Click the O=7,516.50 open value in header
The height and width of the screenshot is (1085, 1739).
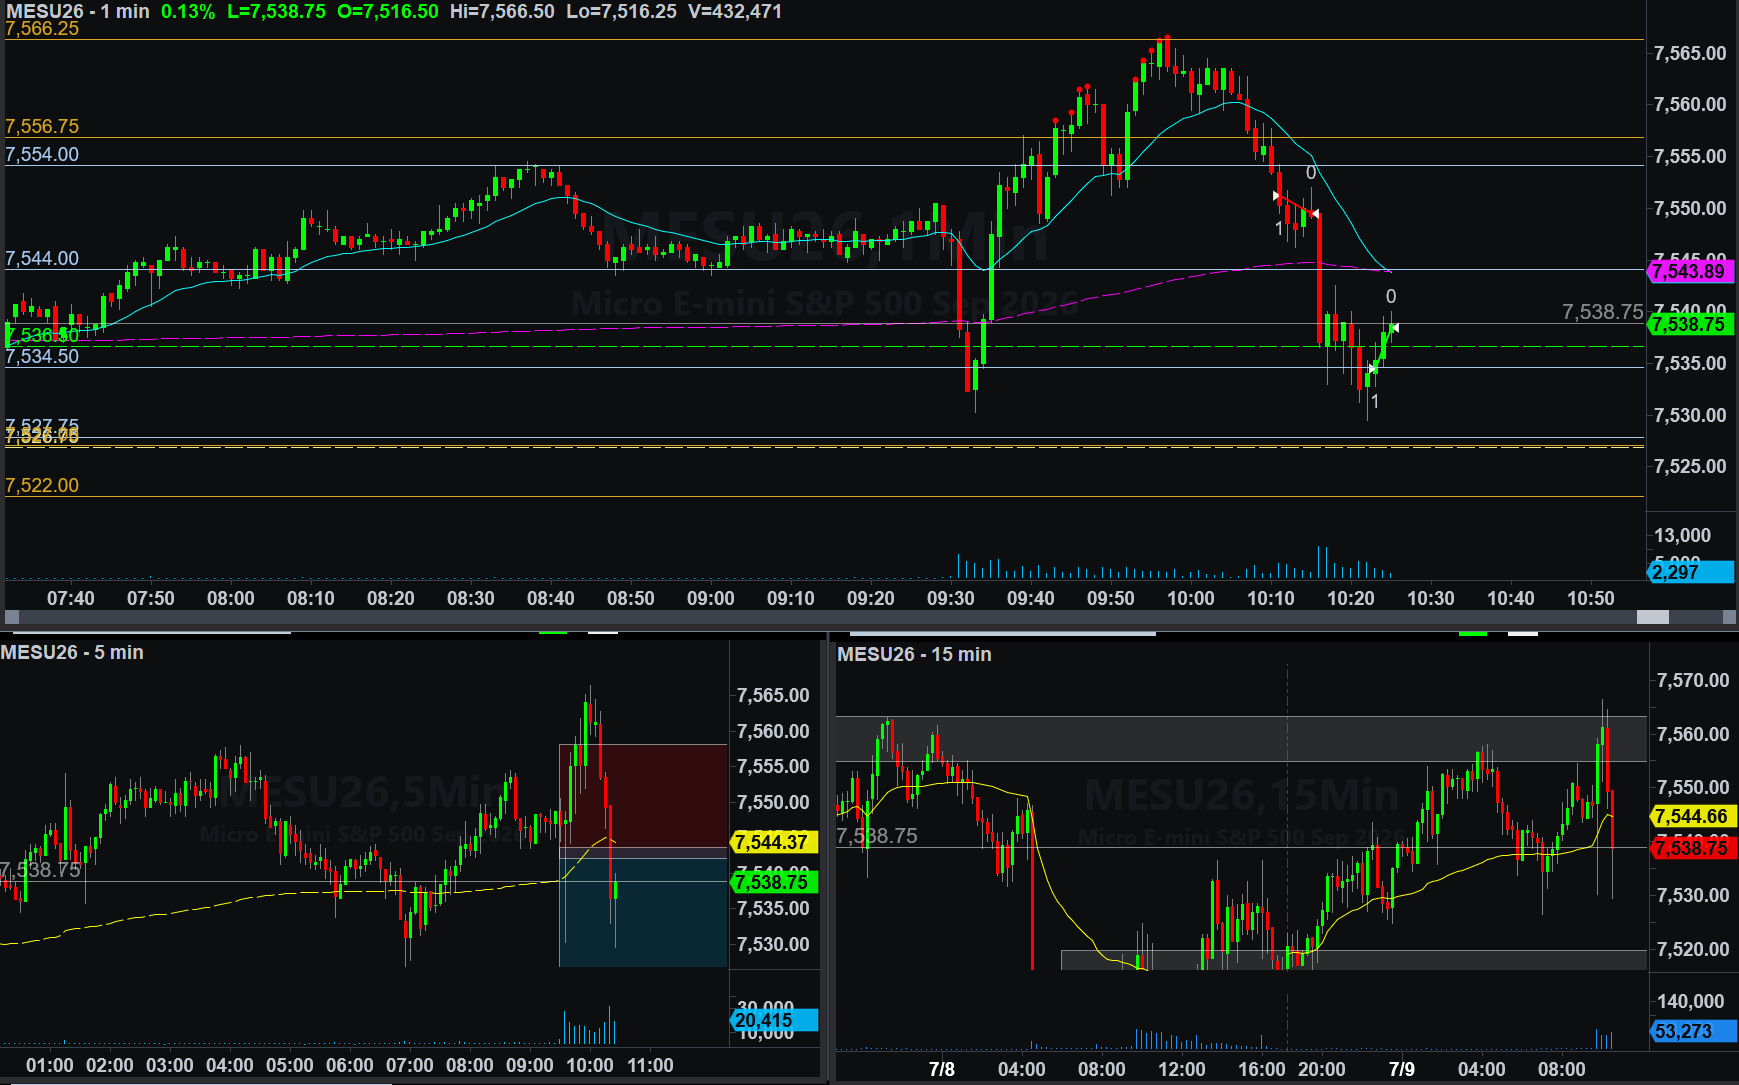point(388,11)
